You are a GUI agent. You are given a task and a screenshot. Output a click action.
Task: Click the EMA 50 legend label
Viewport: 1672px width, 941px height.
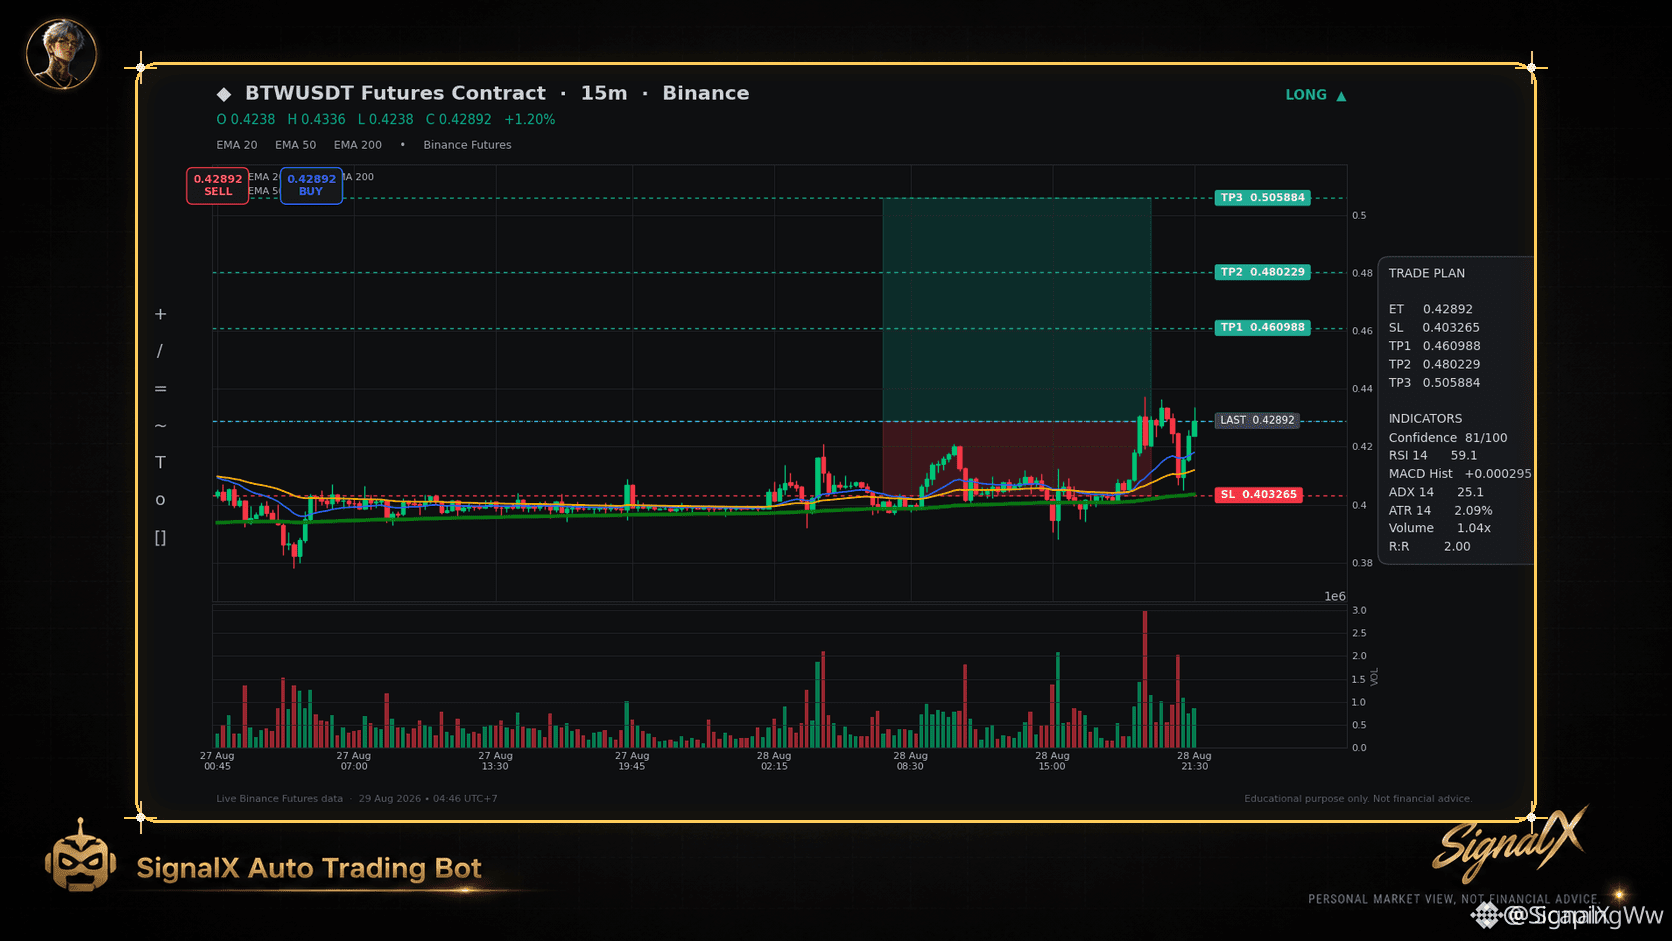[x=296, y=145]
